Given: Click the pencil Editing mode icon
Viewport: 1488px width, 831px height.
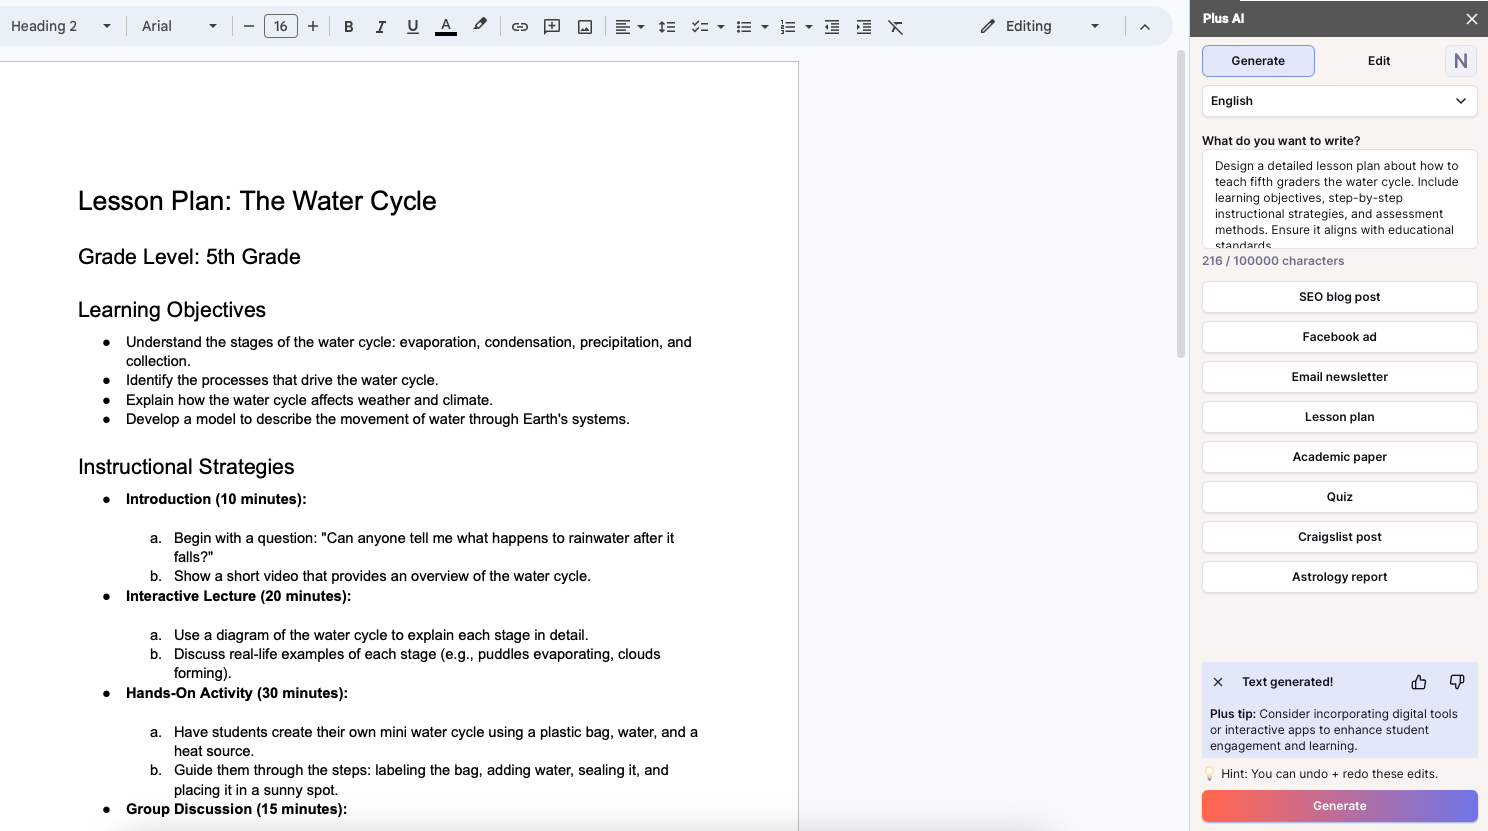Looking at the screenshot, I should click(x=988, y=27).
